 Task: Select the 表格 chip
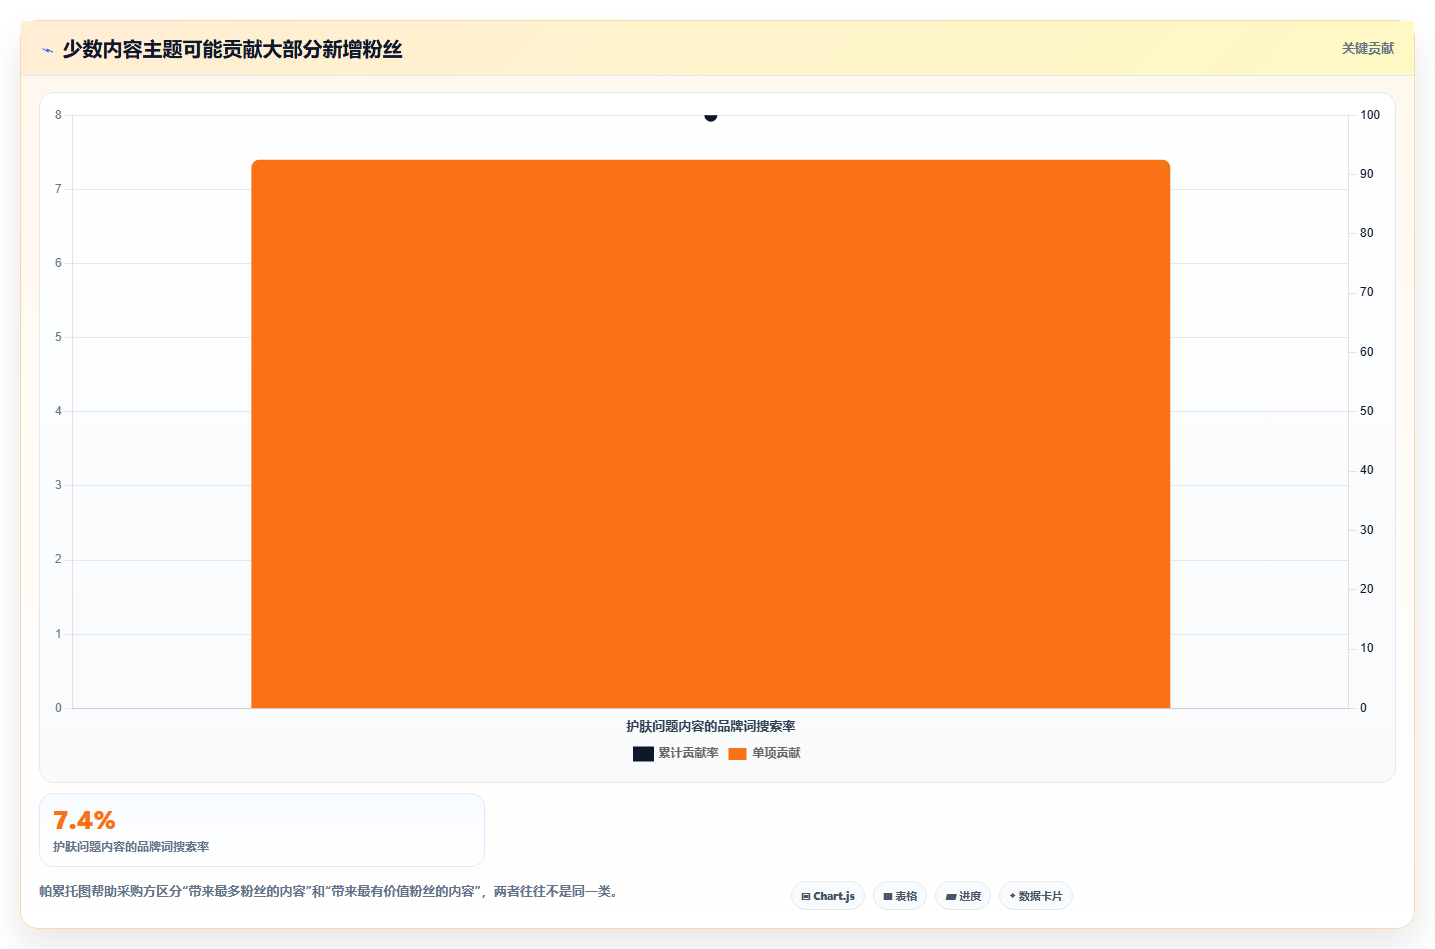[x=900, y=896]
